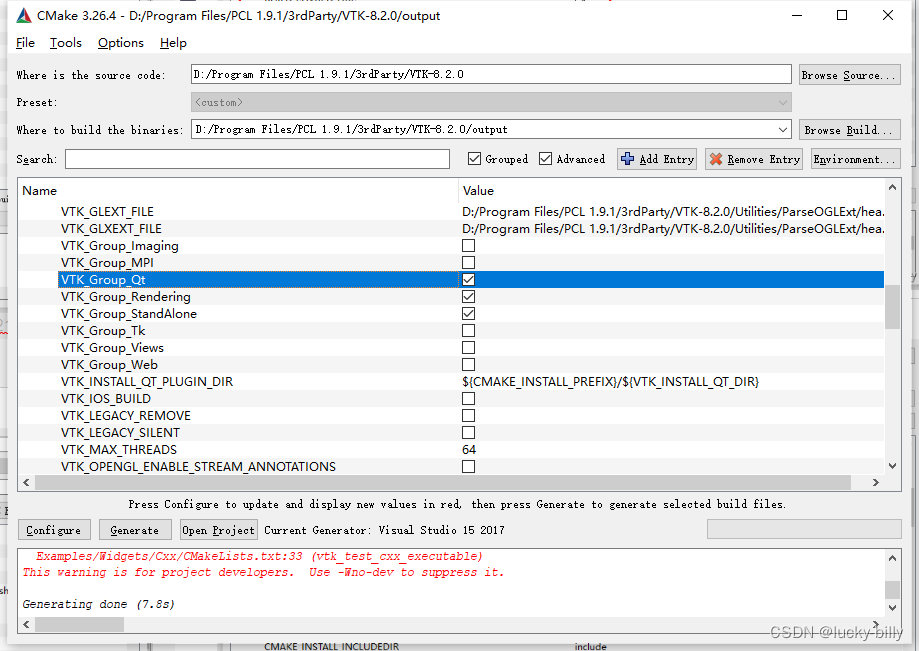
Task: Open the File menu
Action: (x=25, y=43)
